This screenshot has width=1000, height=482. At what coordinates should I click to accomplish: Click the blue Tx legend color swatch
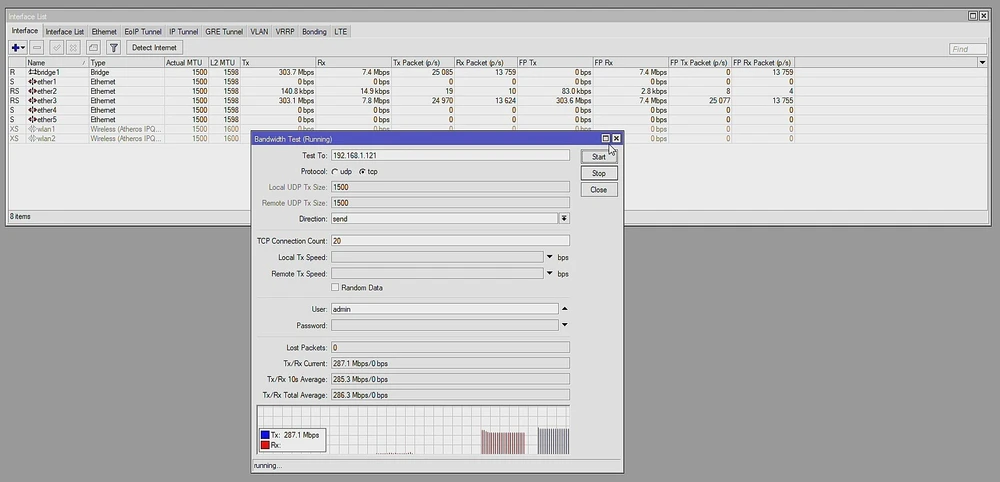pyautogui.click(x=264, y=436)
